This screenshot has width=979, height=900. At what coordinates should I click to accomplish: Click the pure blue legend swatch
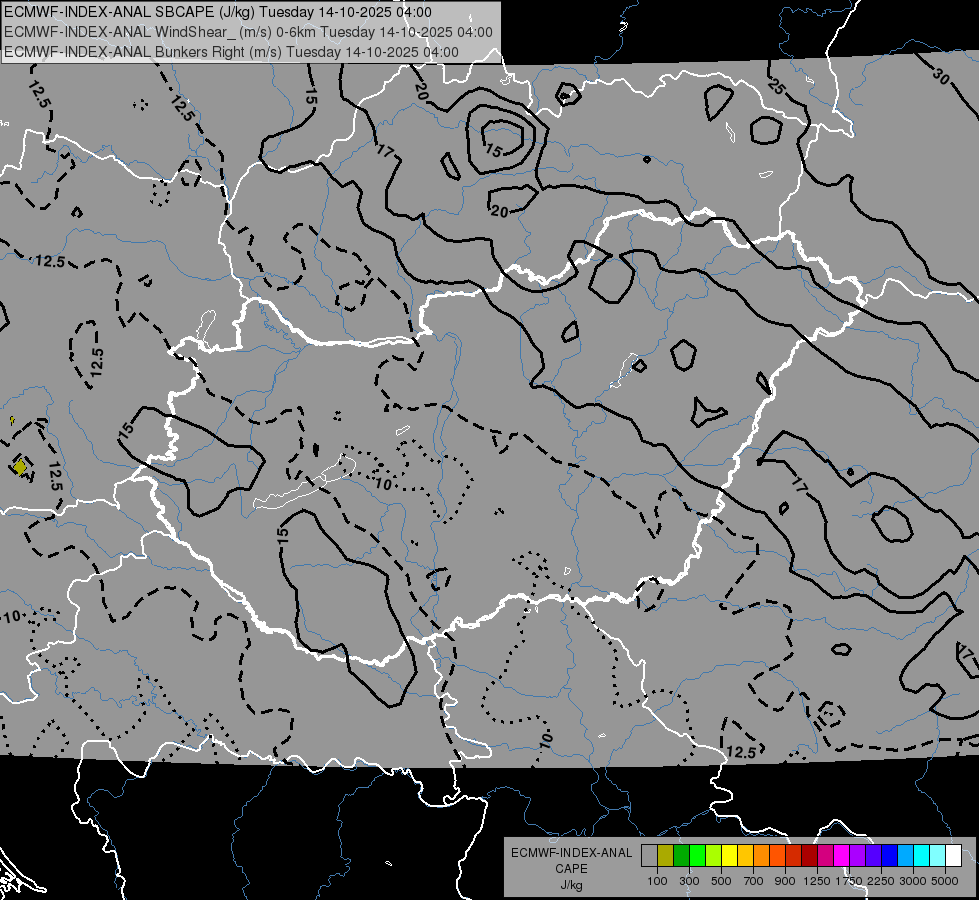[x=890, y=856]
